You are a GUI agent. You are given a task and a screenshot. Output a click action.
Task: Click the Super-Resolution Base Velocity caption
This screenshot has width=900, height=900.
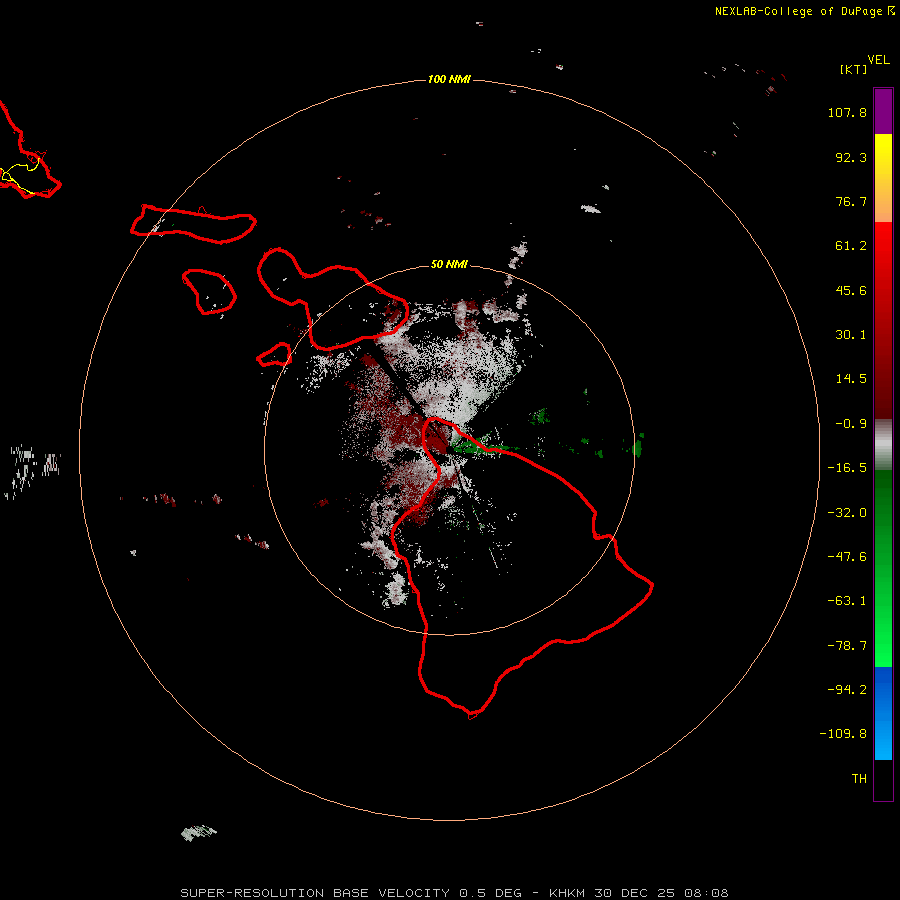pyautogui.click(x=454, y=893)
